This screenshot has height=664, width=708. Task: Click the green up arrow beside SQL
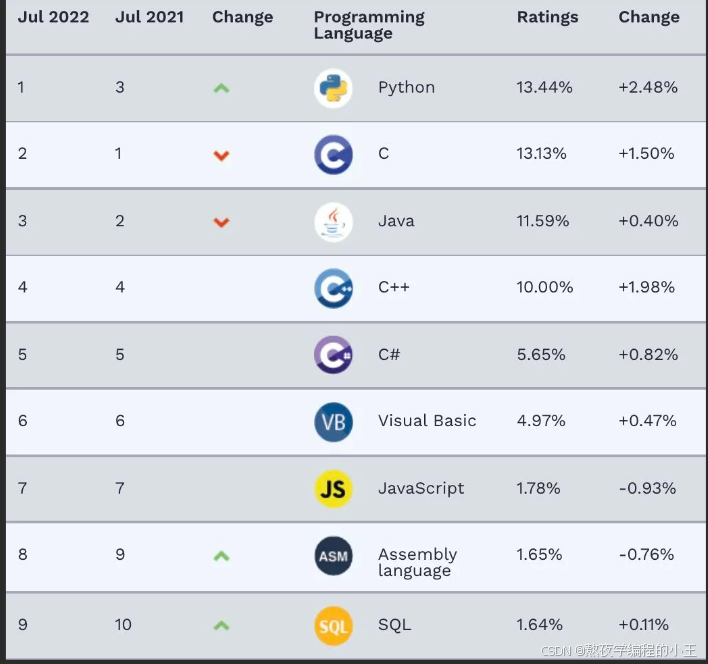(221, 625)
